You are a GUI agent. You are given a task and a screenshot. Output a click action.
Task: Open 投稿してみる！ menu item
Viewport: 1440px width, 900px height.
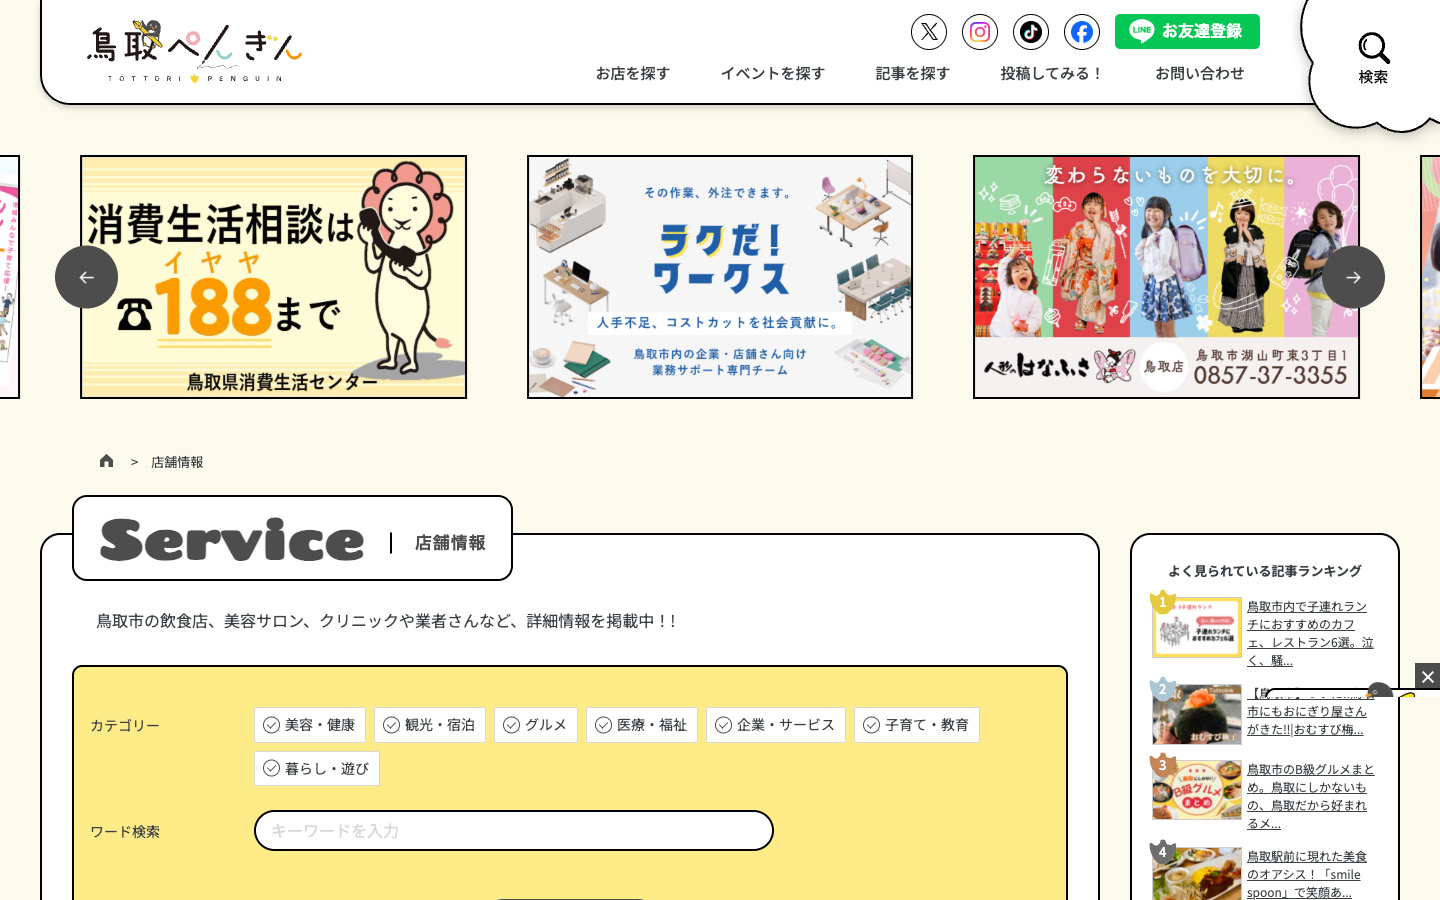1053,73
